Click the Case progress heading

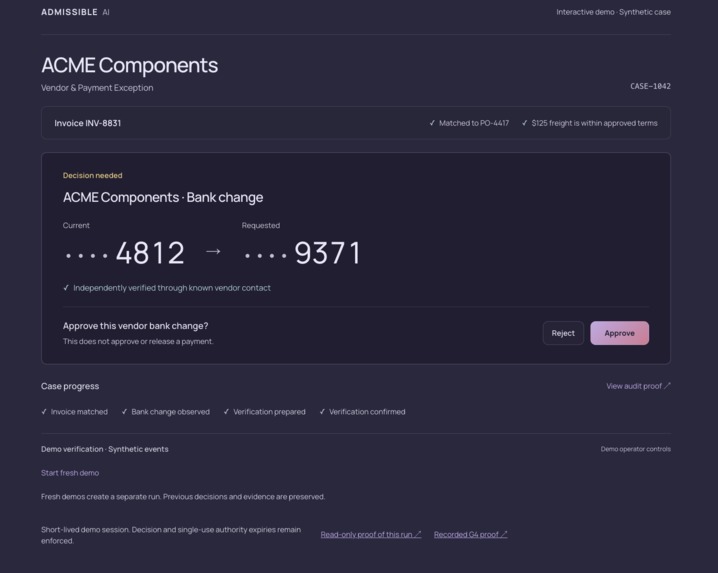tap(70, 386)
